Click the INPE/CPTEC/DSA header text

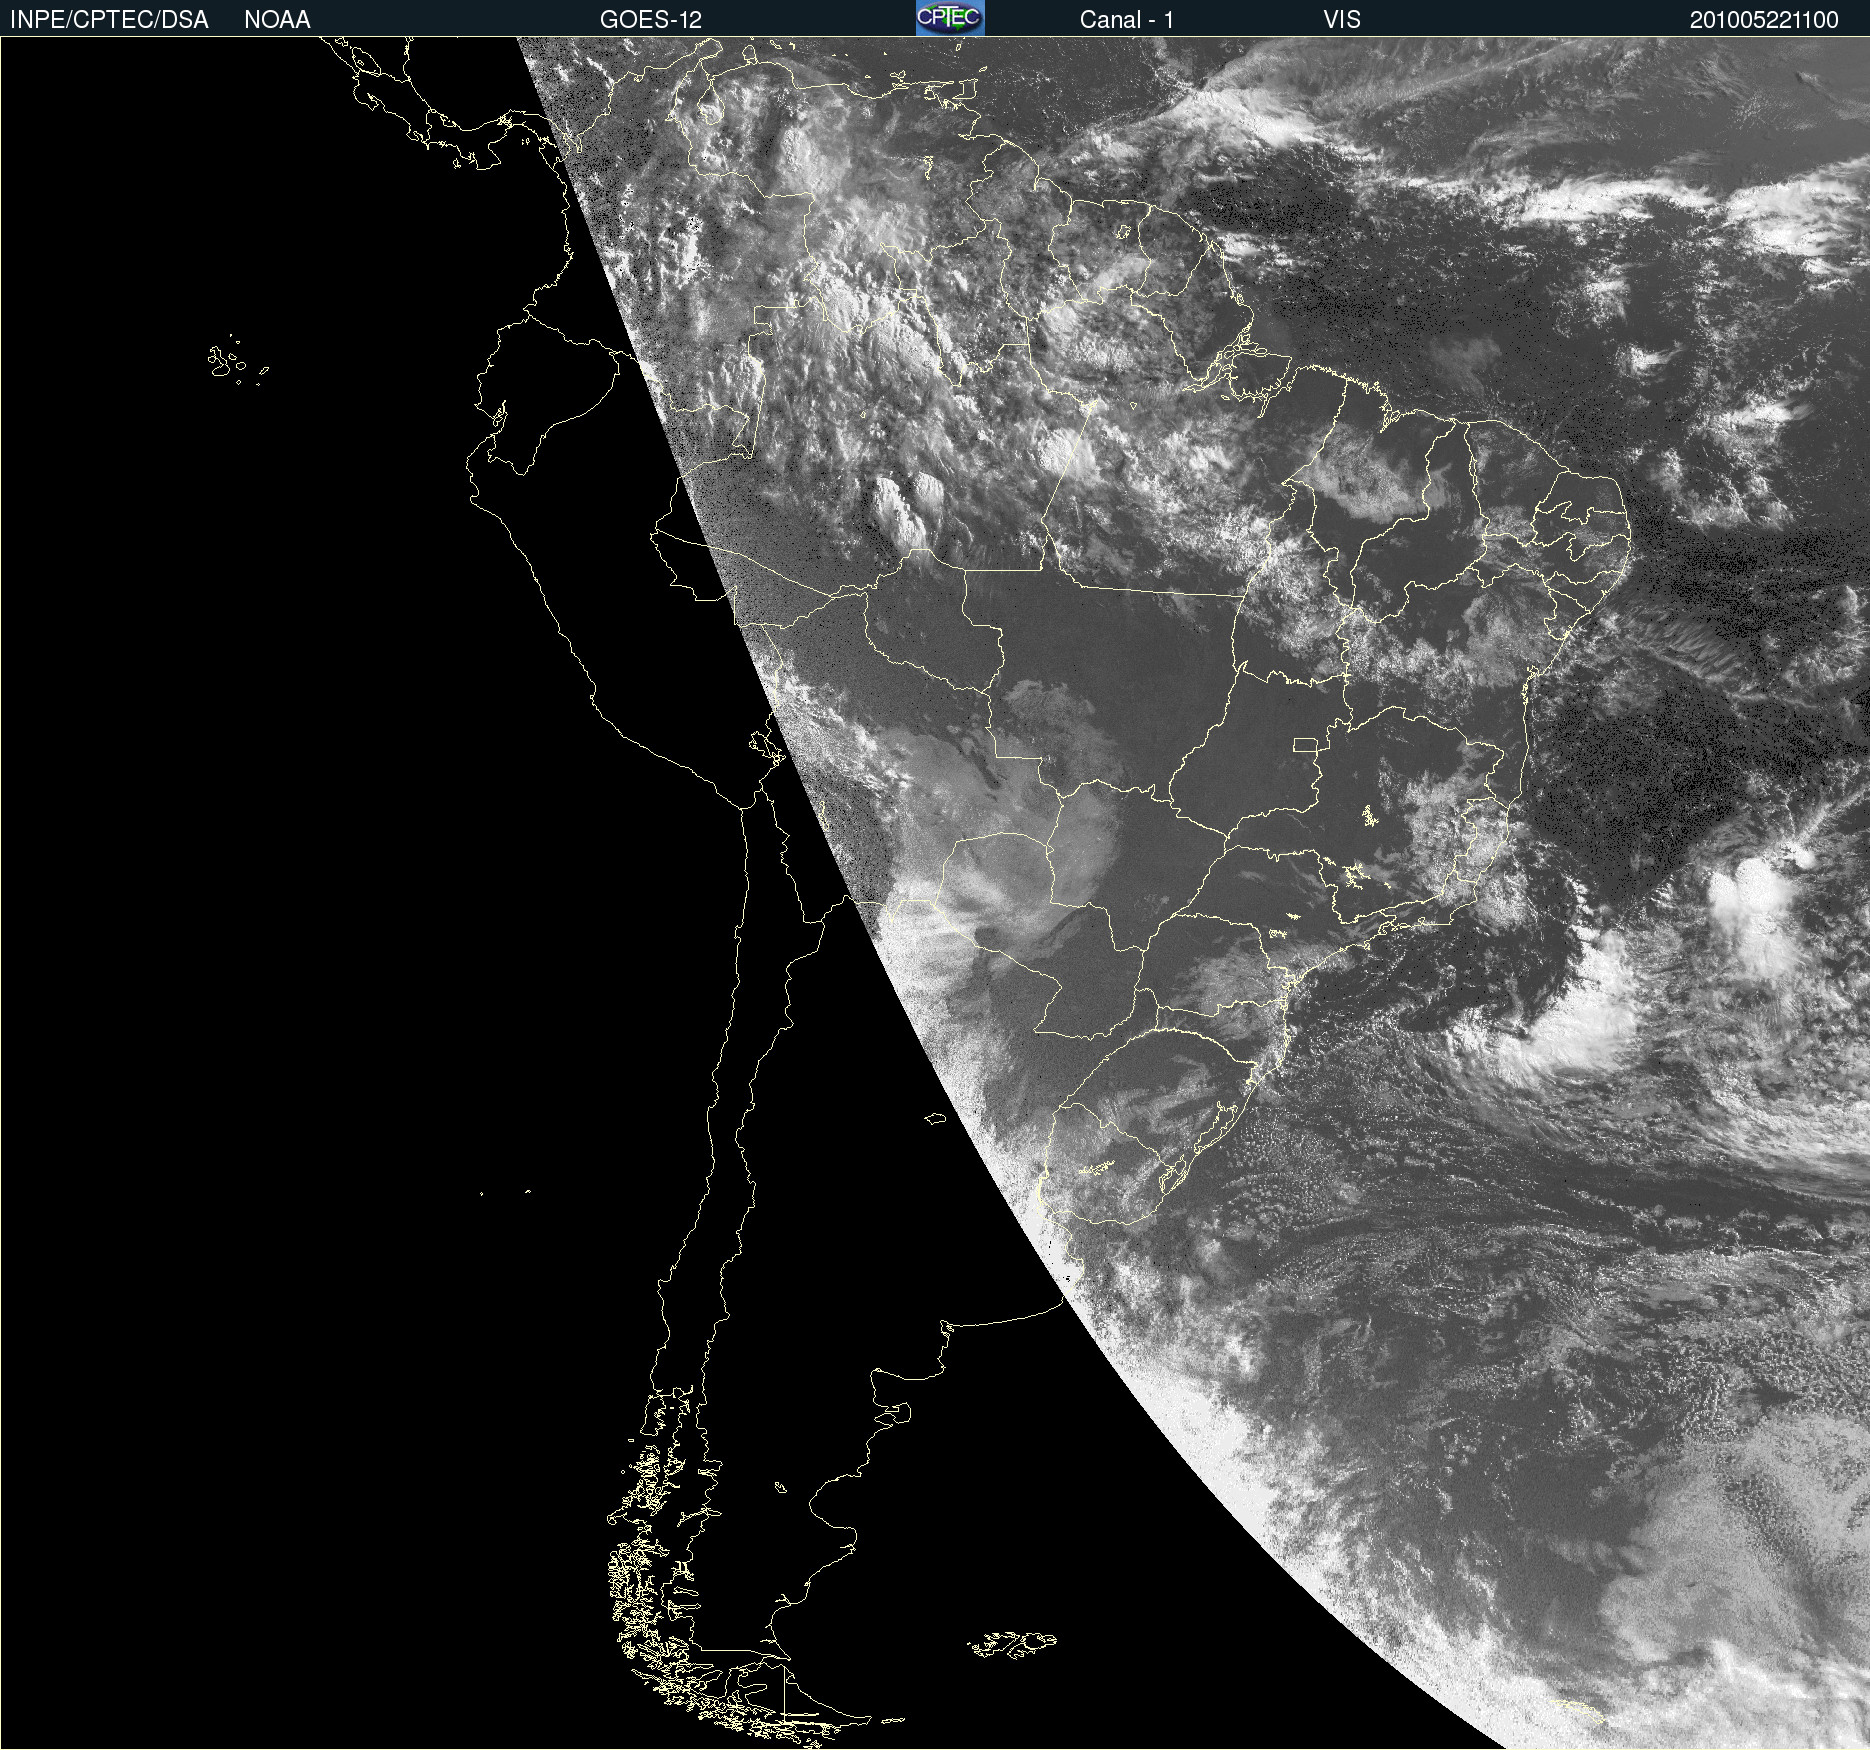click(x=109, y=20)
